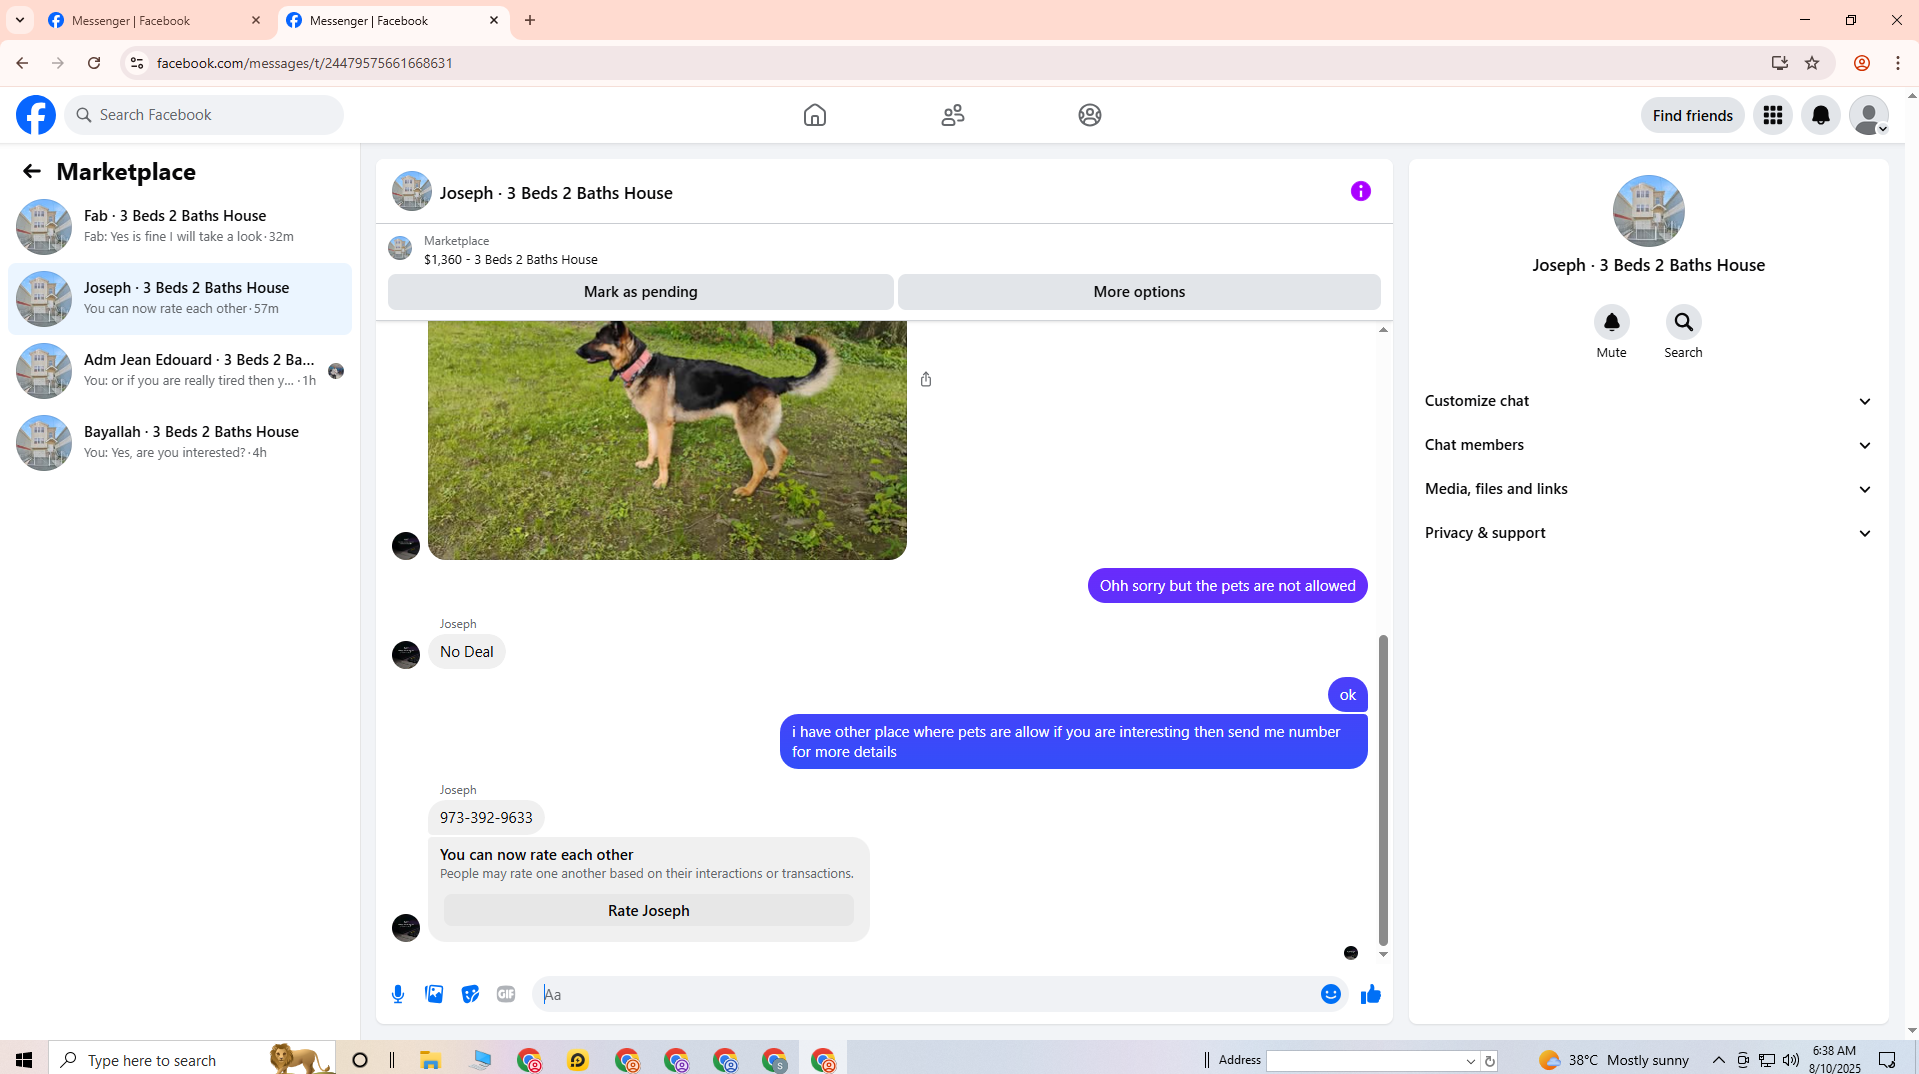Click the Search Facebook field

click(x=205, y=115)
